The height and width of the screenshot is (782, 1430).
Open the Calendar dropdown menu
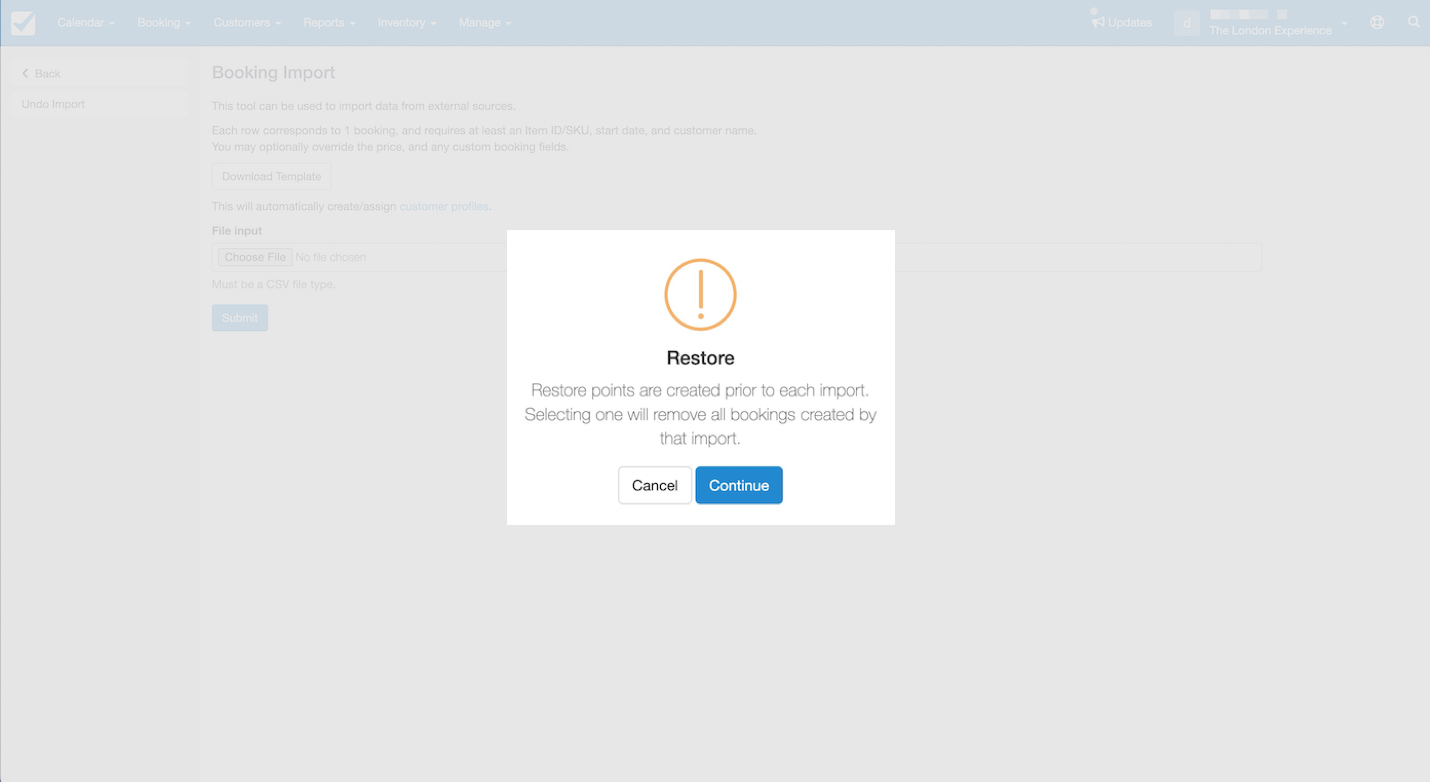[x=85, y=22]
